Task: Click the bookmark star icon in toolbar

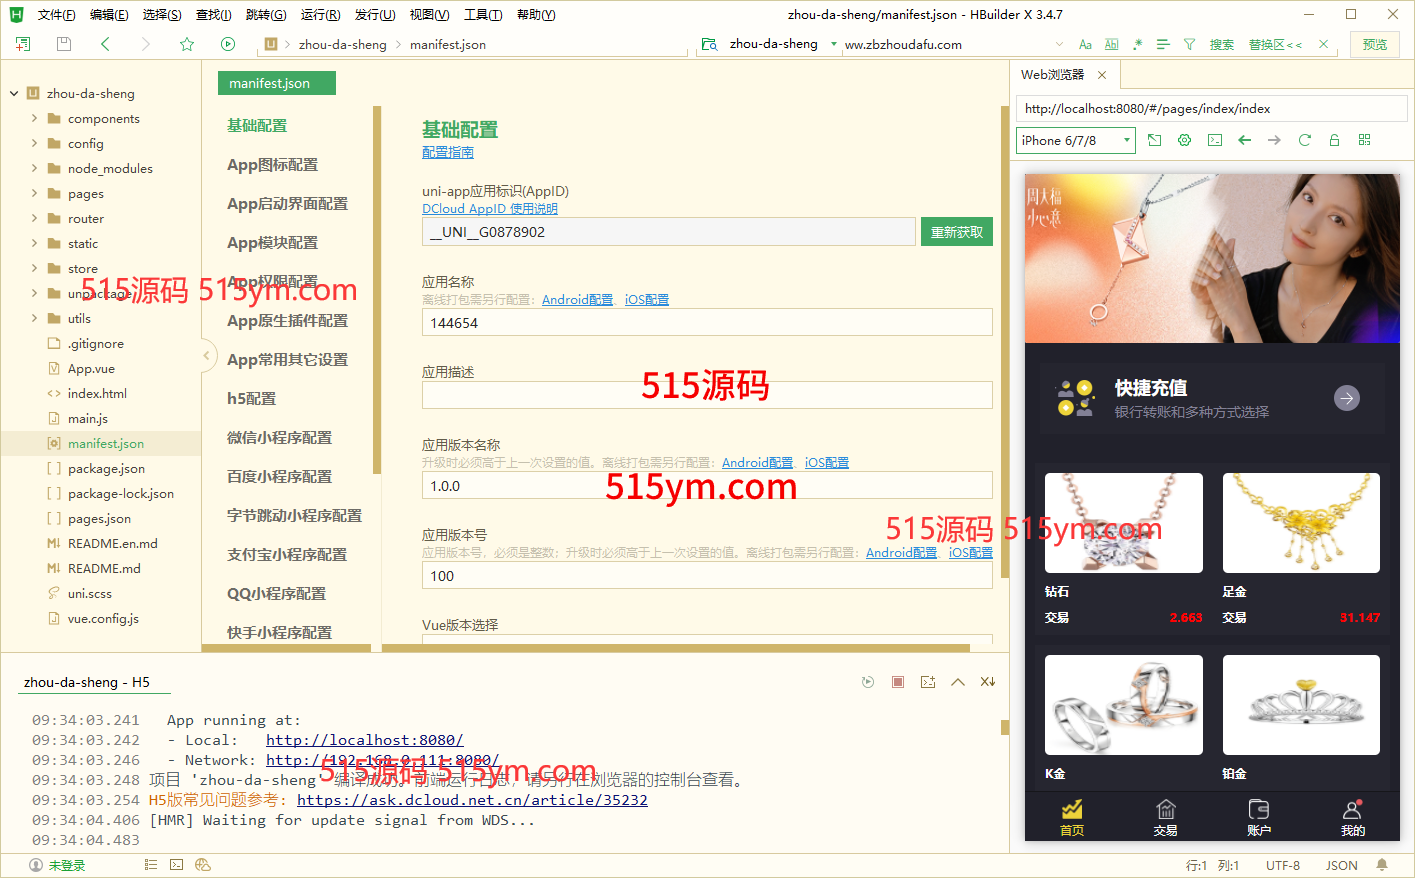Action: [x=187, y=44]
